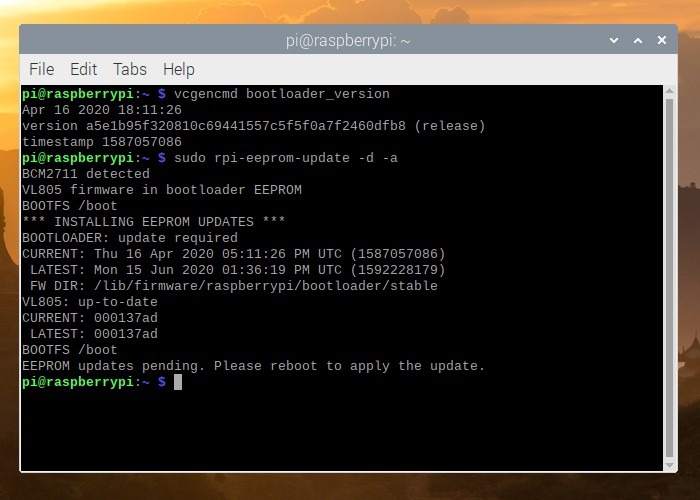
Task: Click the (release) text on version line
Action: [x=450, y=126]
